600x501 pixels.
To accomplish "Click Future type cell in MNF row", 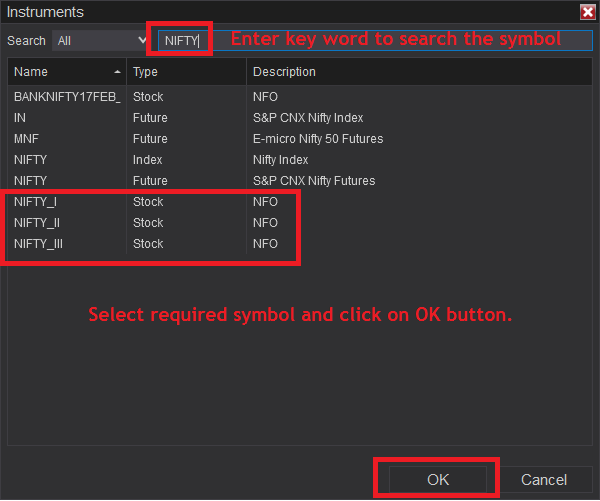I will [150, 139].
